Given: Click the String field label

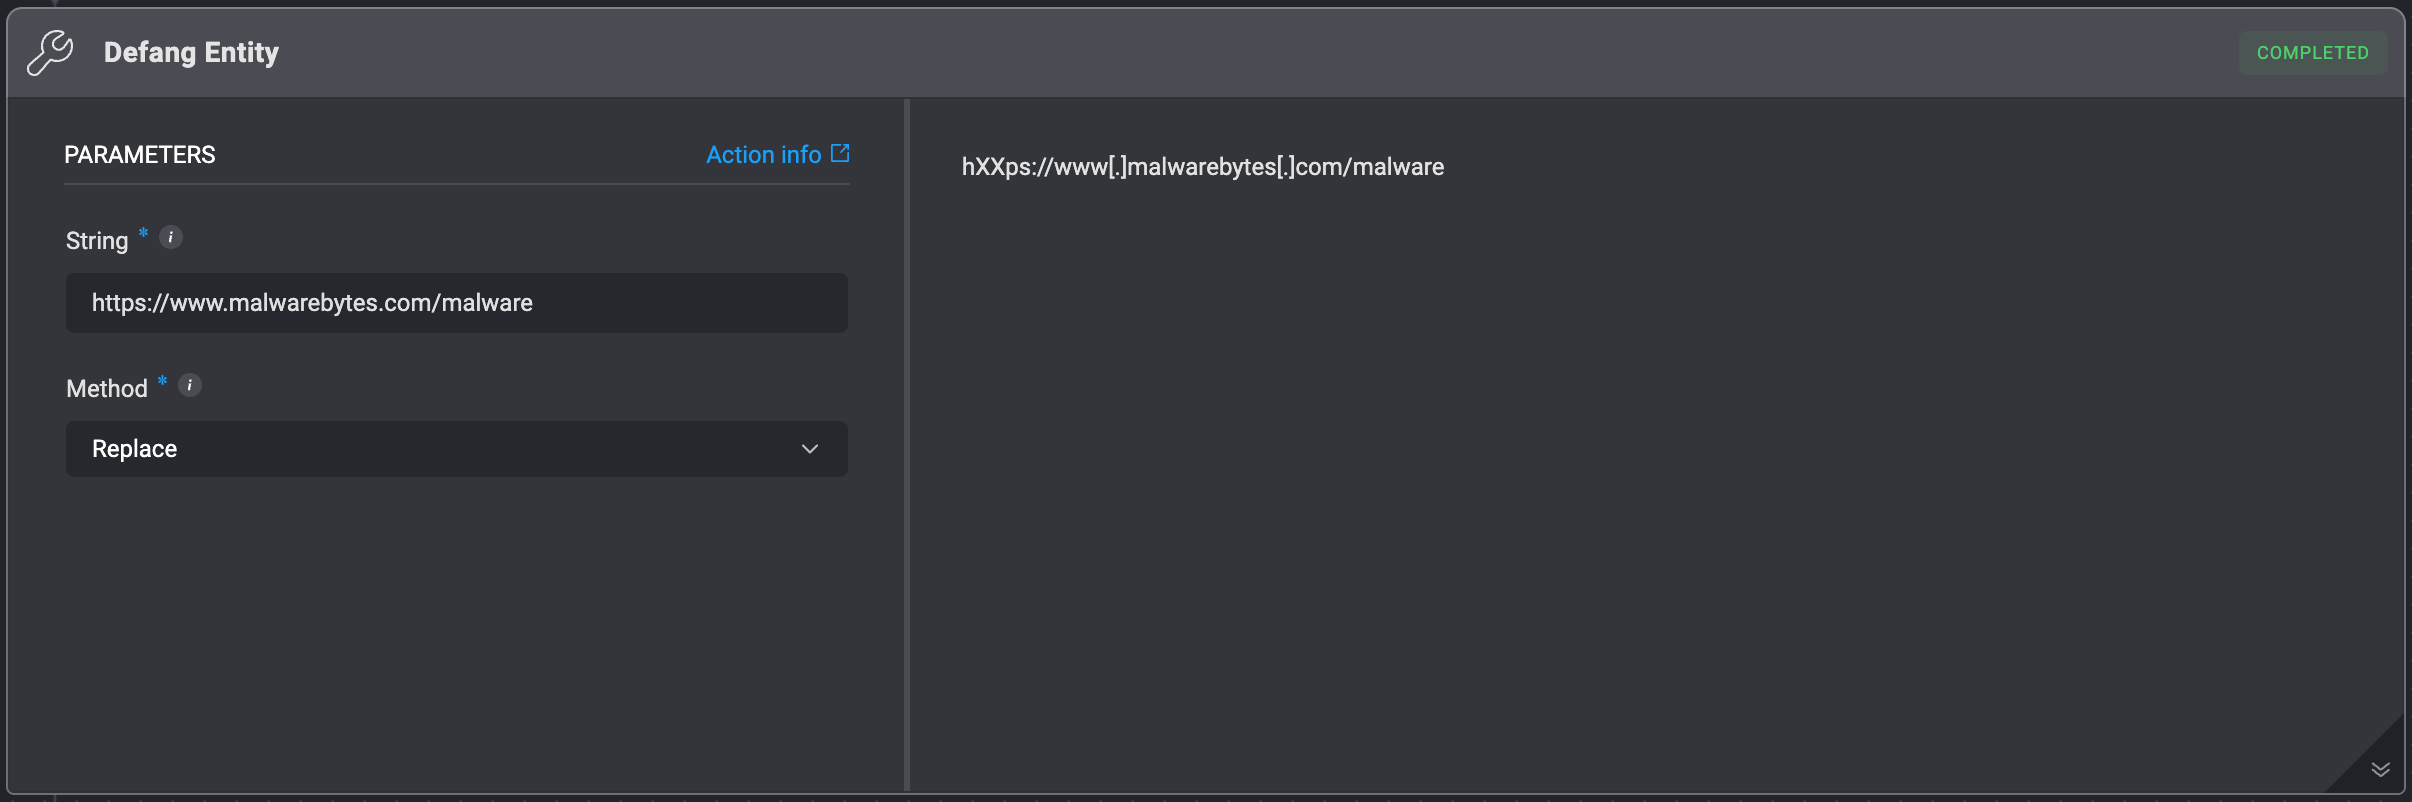Looking at the screenshot, I should pyautogui.click(x=97, y=241).
